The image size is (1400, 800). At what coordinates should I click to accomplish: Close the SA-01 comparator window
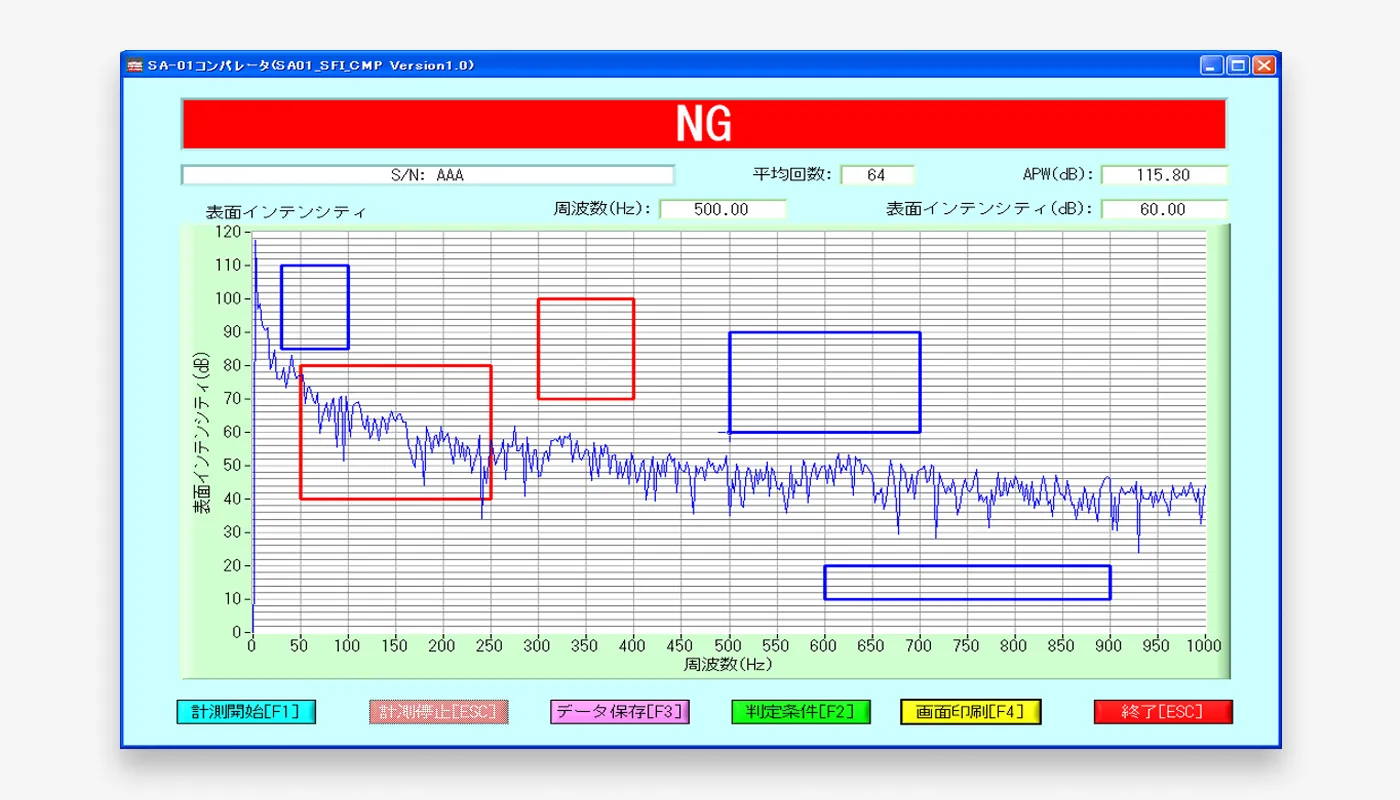(1264, 66)
